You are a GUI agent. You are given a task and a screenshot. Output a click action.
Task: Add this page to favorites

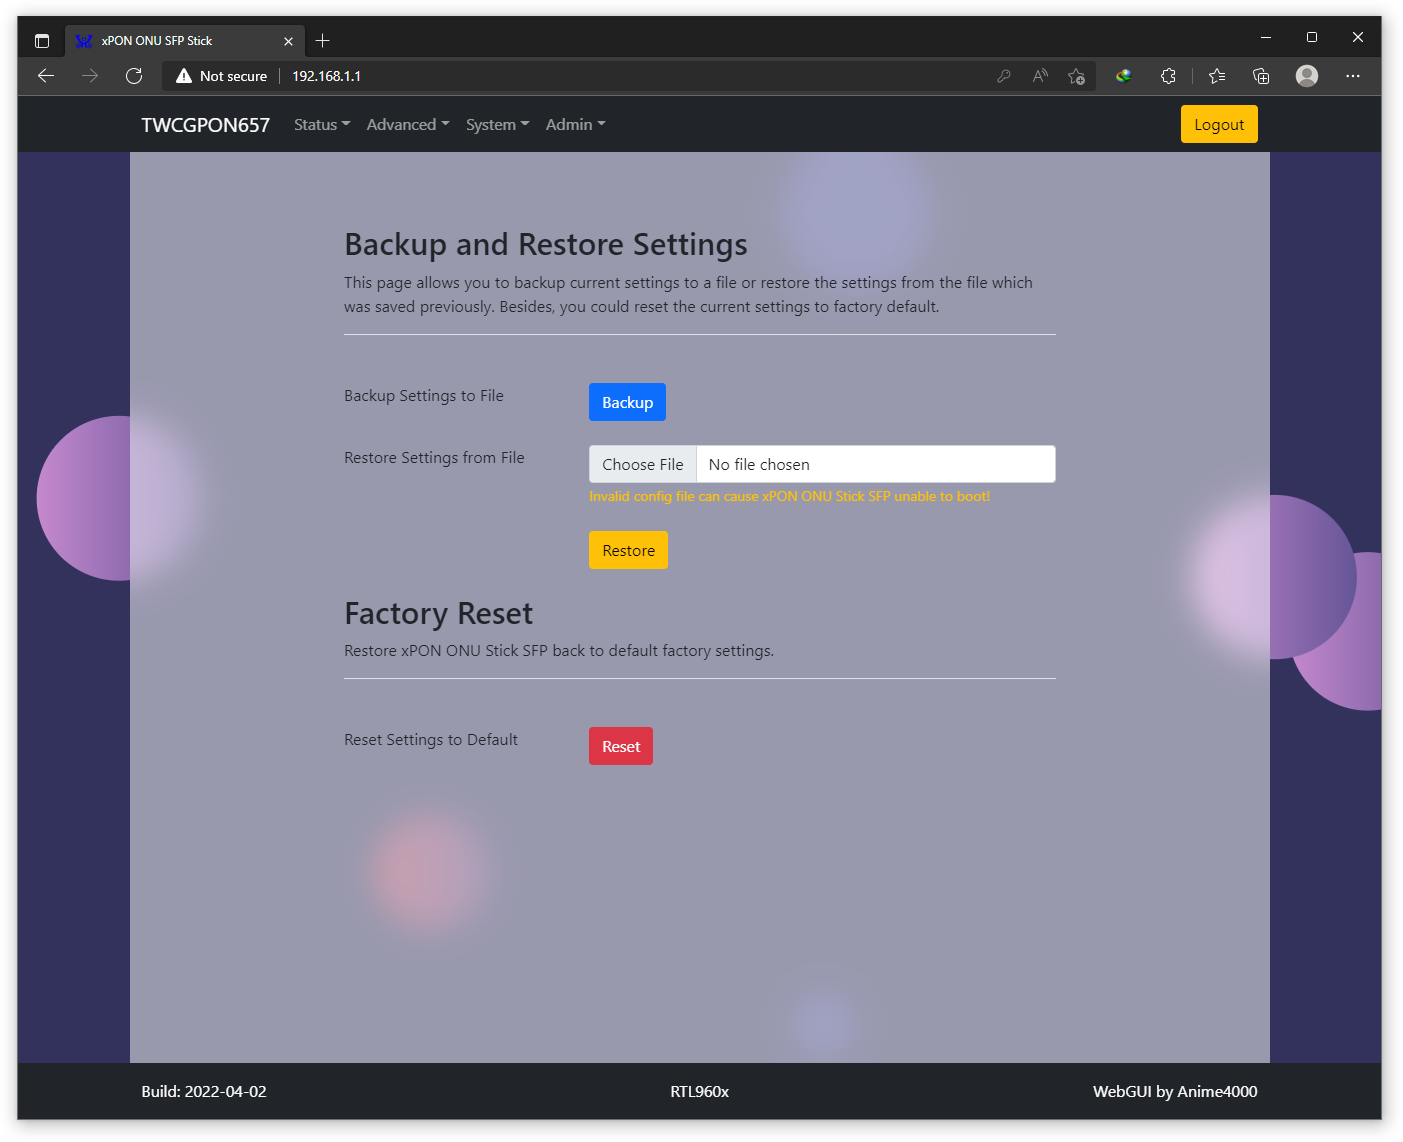coord(1076,76)
